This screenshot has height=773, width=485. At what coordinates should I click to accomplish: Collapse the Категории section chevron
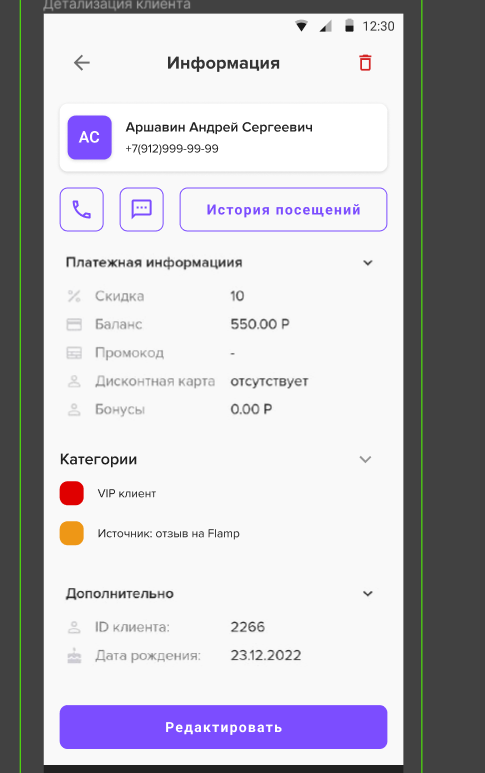[365, 459]
